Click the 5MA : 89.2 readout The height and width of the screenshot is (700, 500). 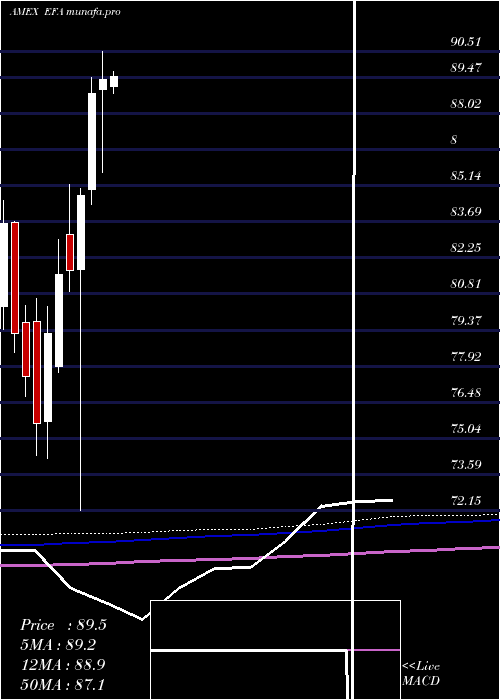[58, 645]
